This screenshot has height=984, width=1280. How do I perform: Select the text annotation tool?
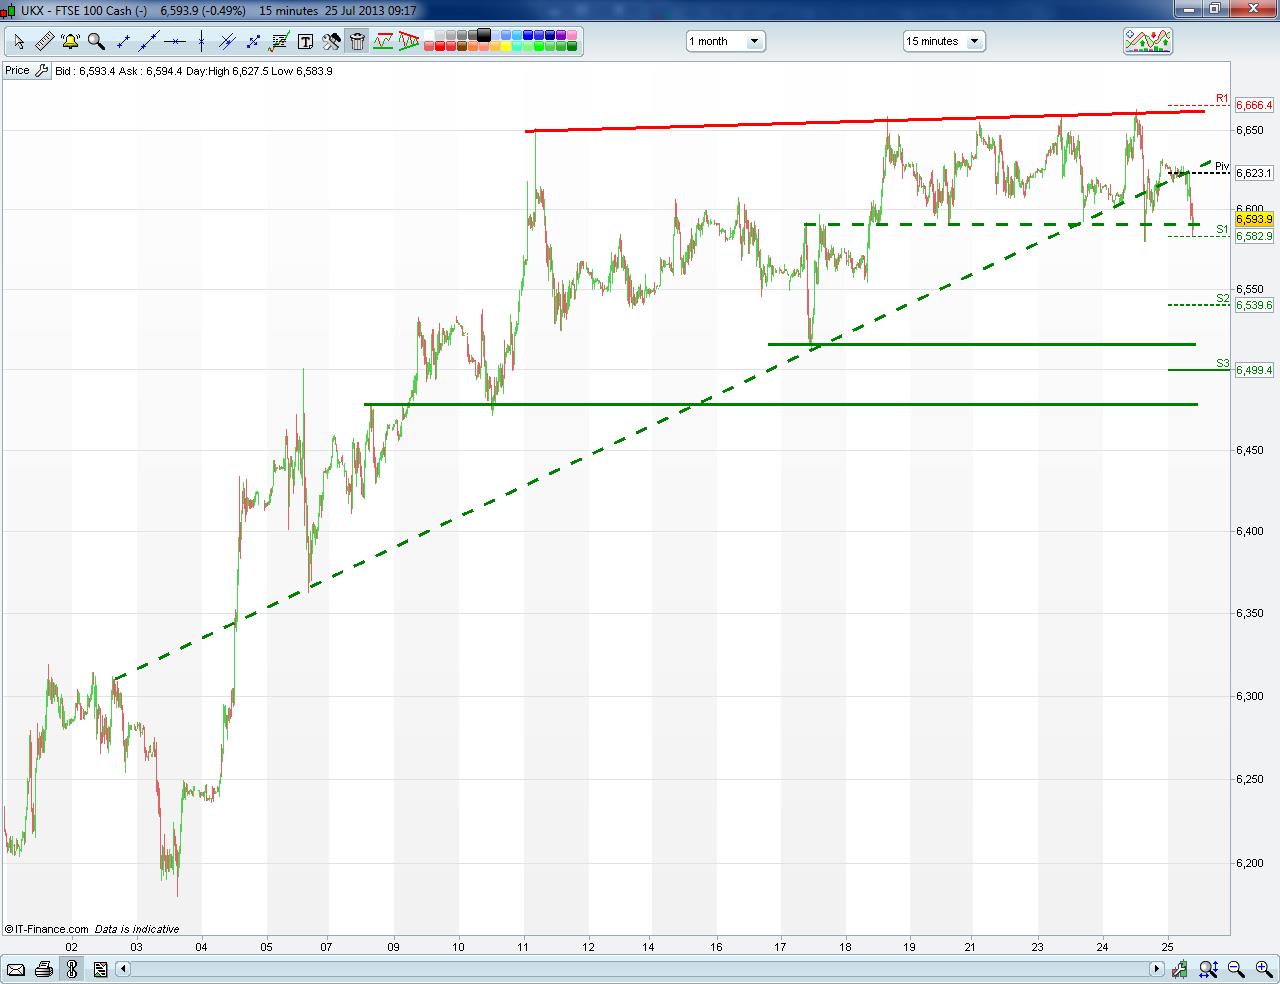[305, 41]
